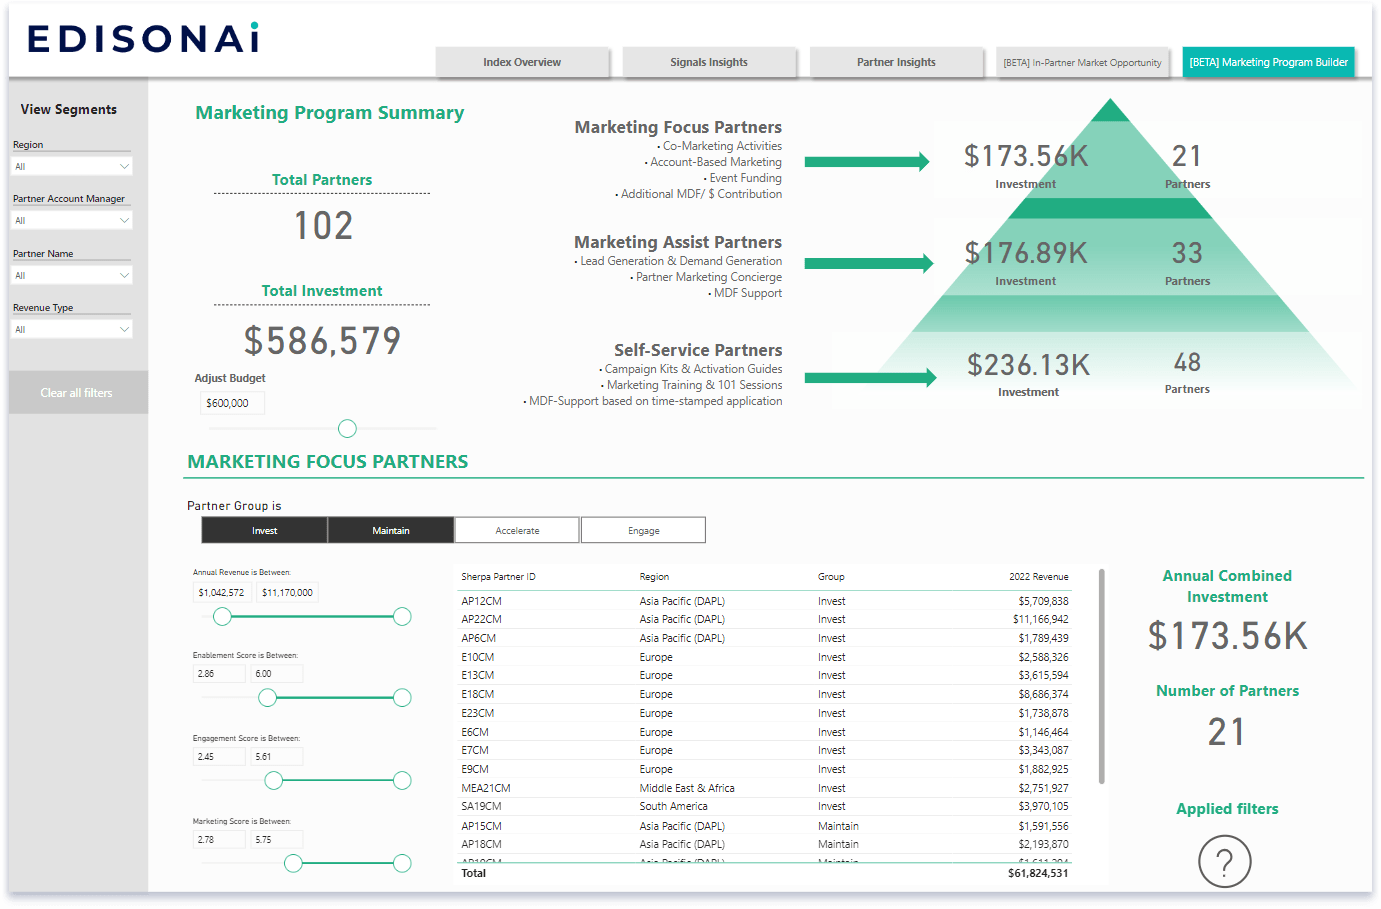This screenshot has height=909, width=1381.
Task: Click the Self-Service Partners heading
Action: (698, 350)
